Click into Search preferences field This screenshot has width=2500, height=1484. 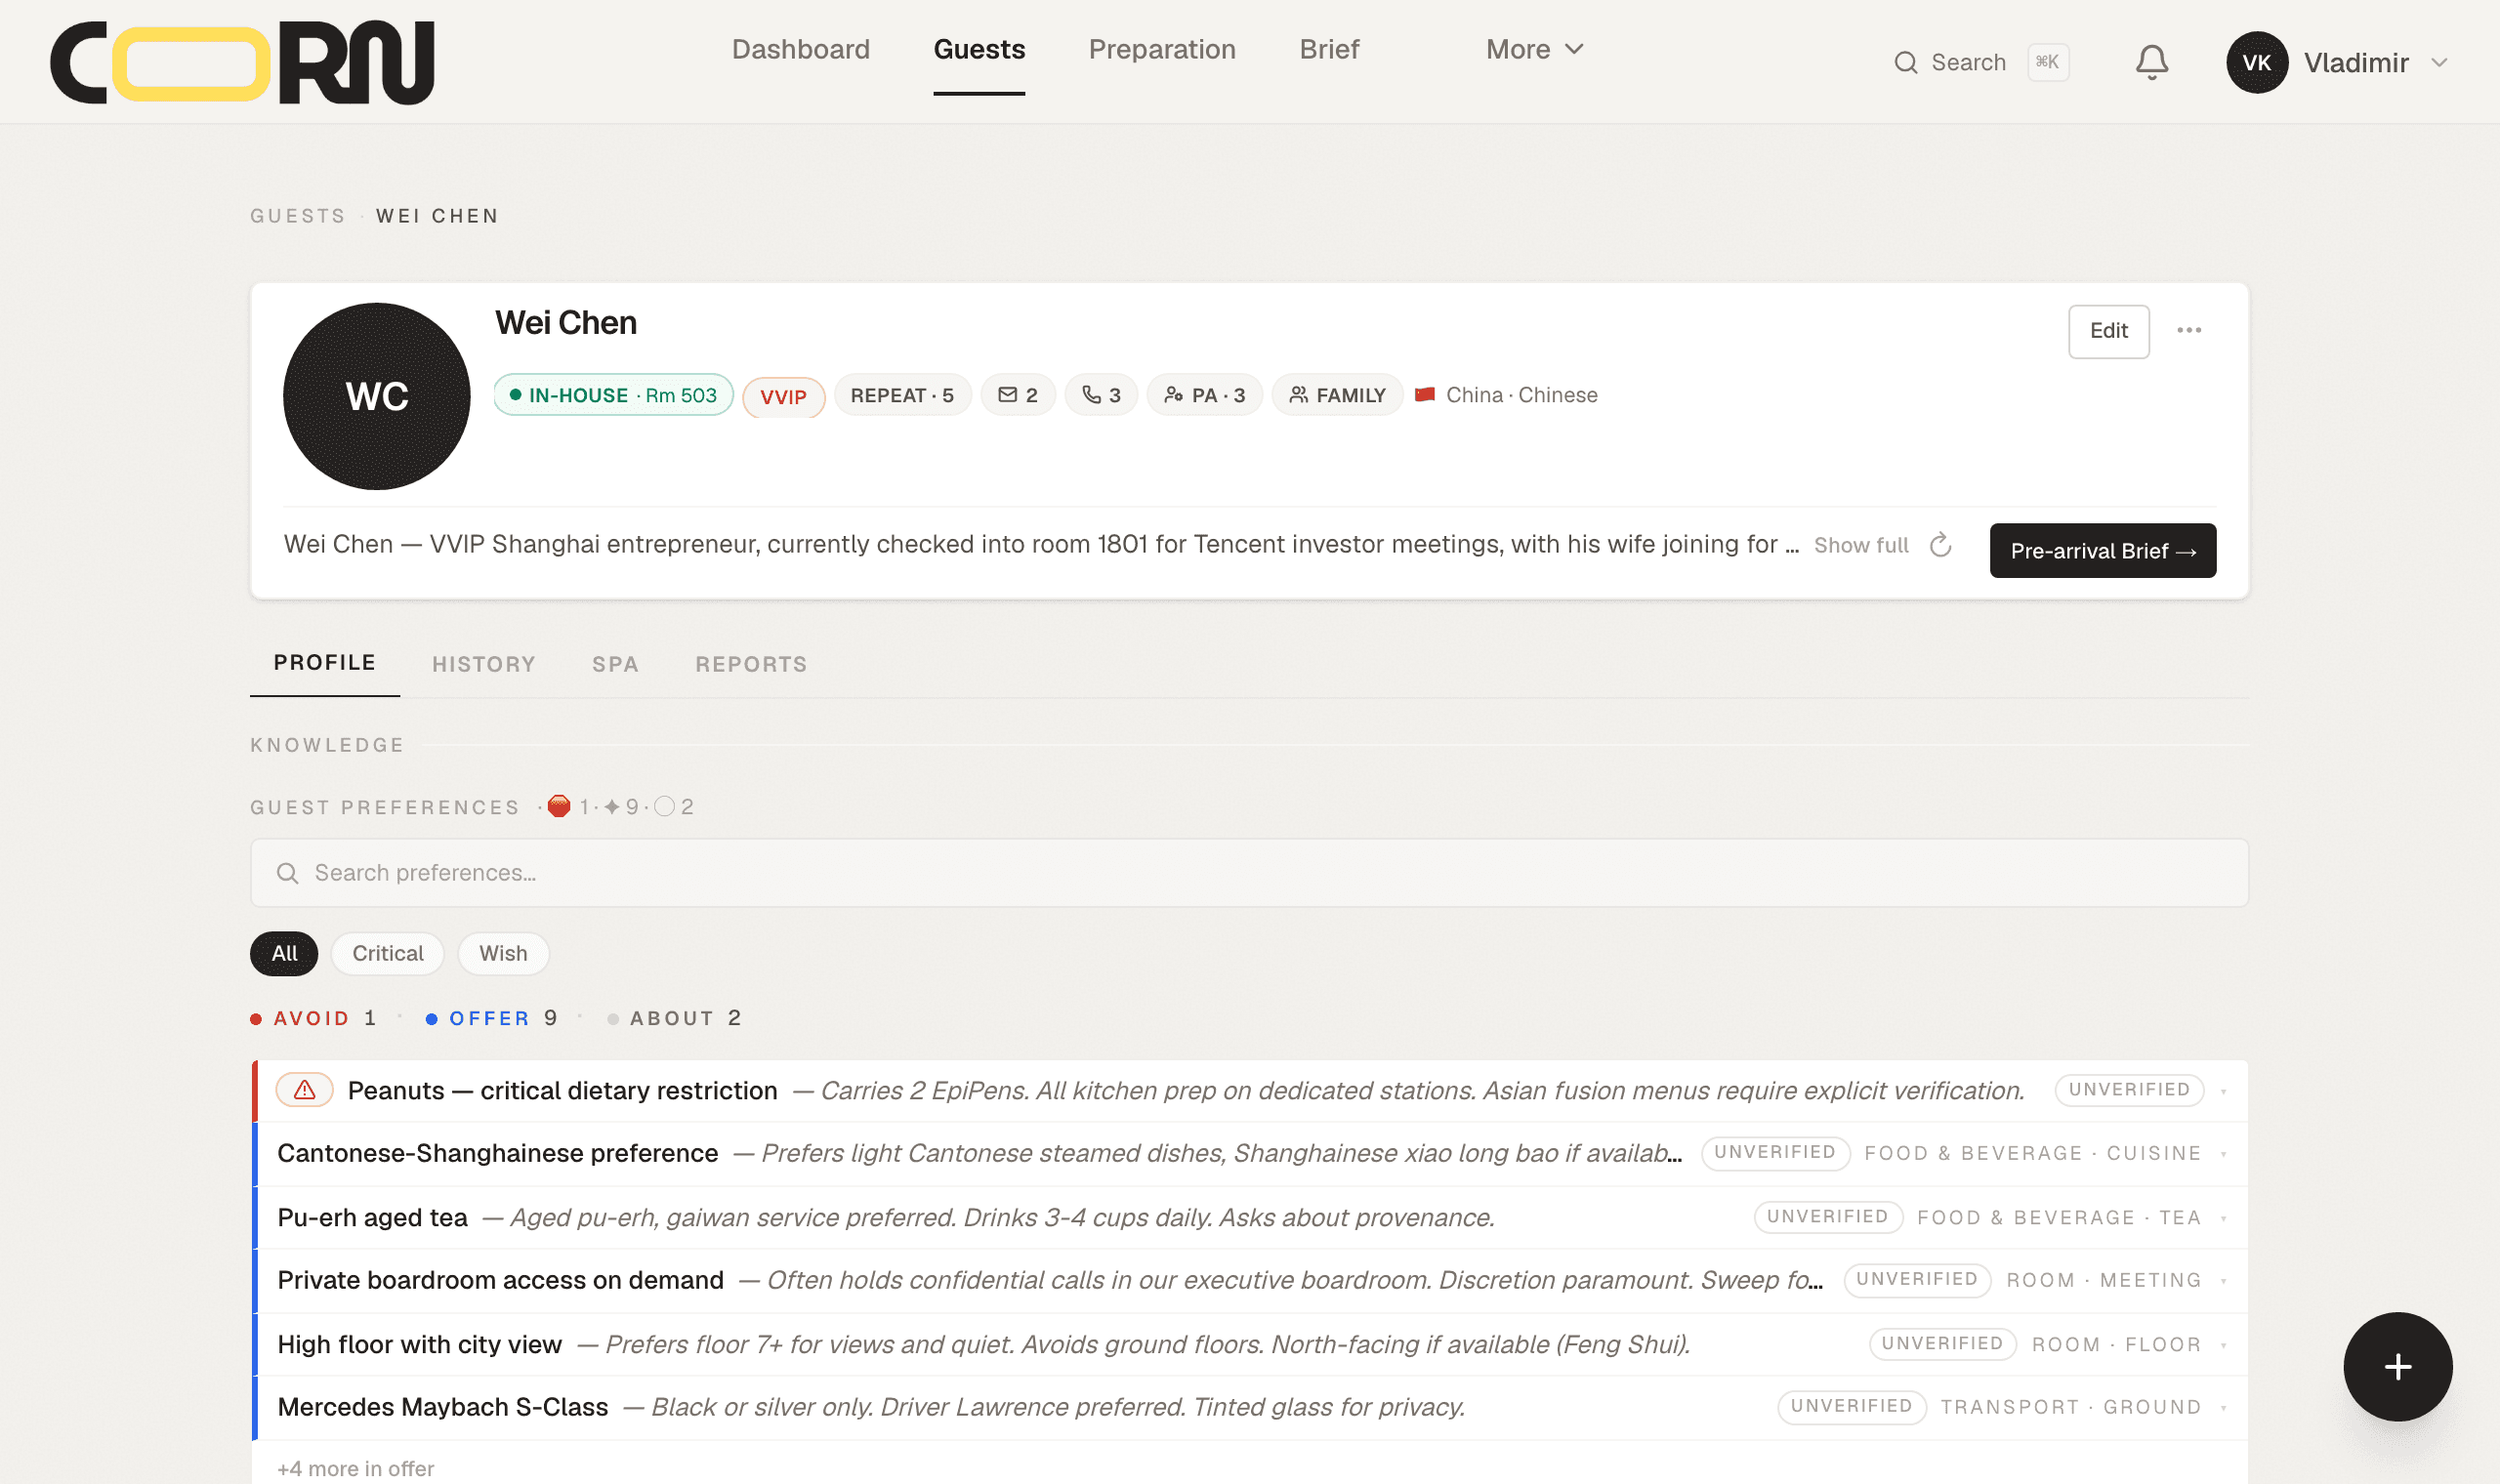click(1249, 873)
